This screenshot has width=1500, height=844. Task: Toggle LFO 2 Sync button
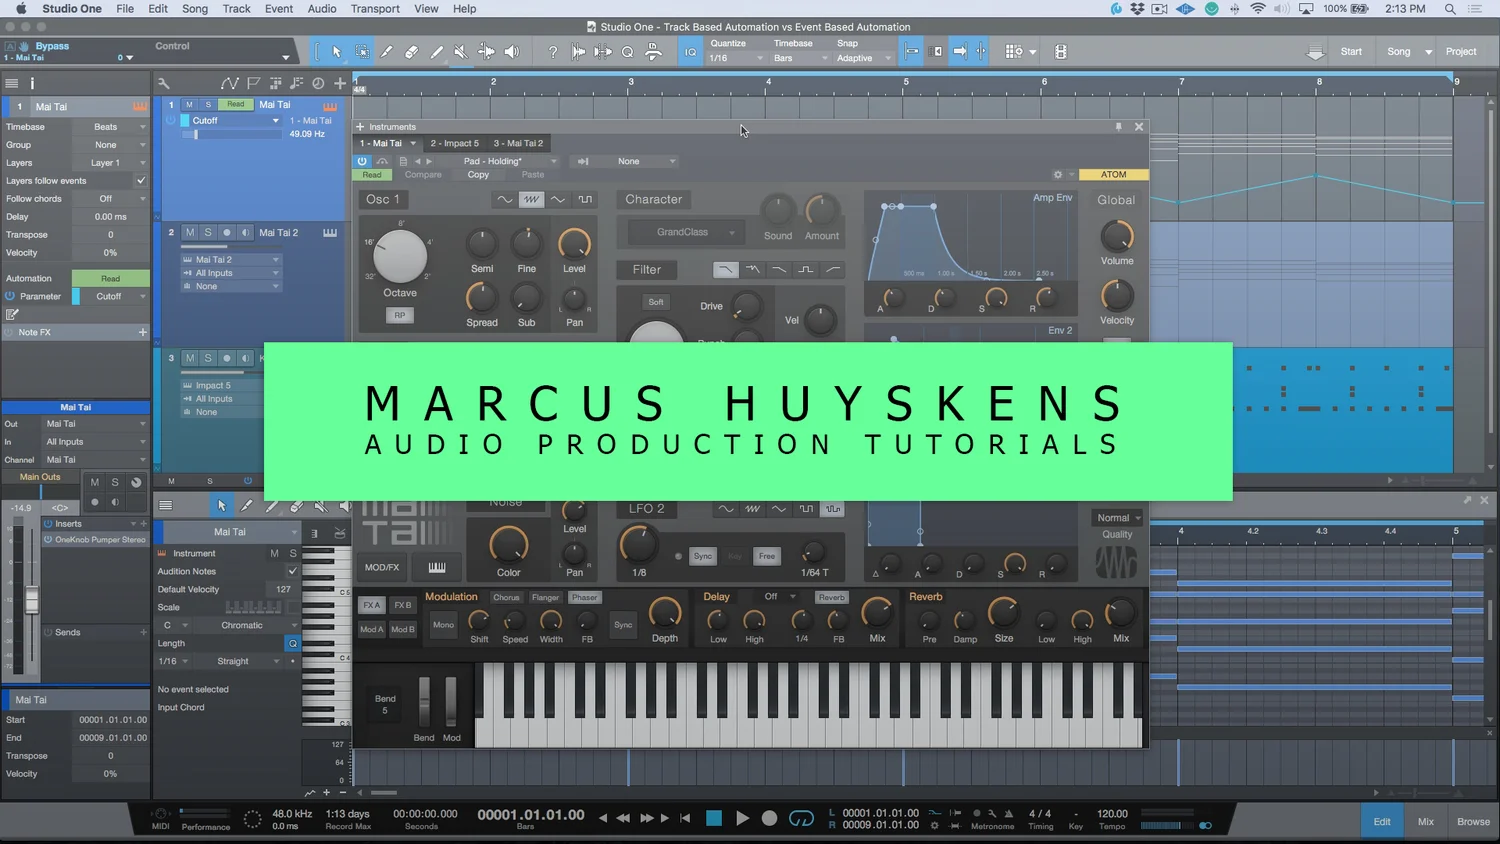pos(703,556)
